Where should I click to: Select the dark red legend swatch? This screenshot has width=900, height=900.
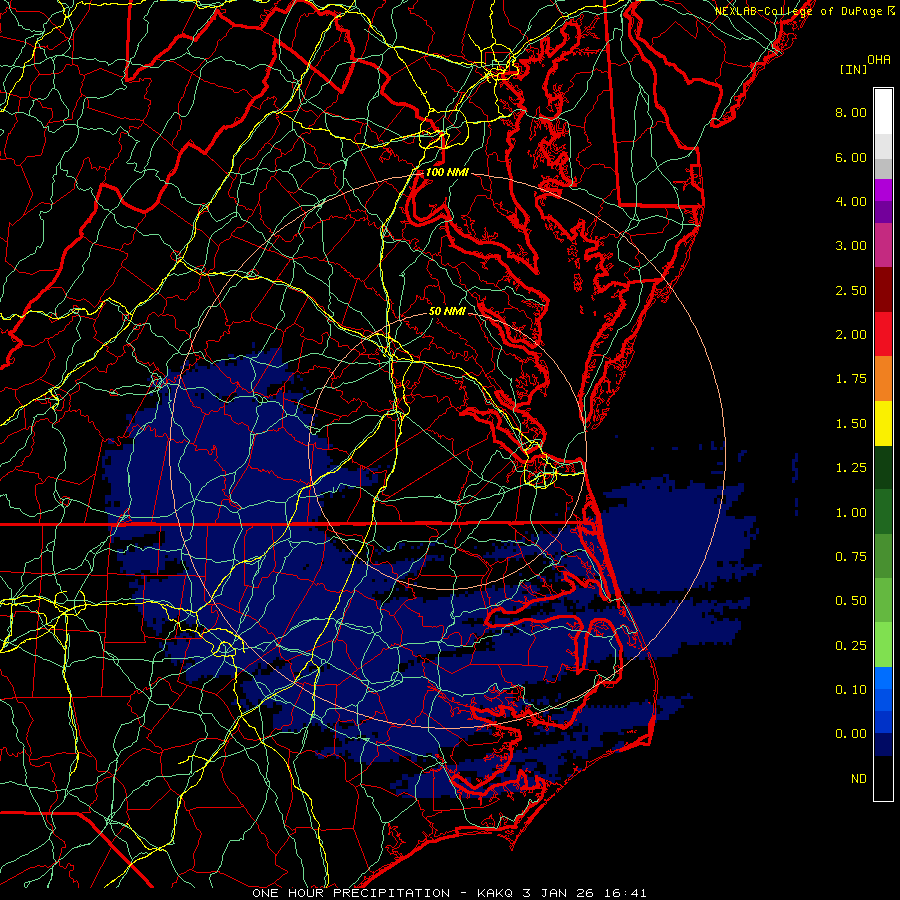click(x=883, y=290)
